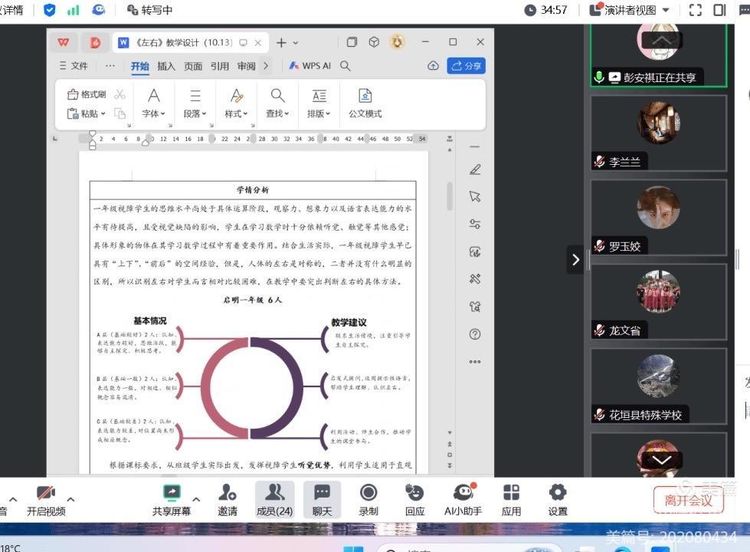This screenshot has width=750, height=552.
Task: Show next participants with down chevron
Action: (x=662, y=460)
